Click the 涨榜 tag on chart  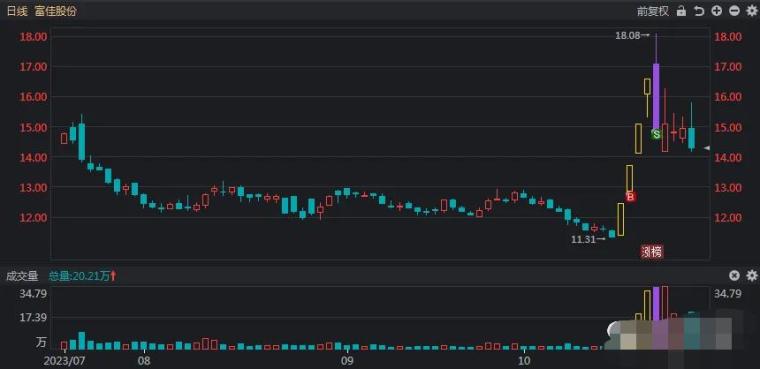point(652,252)
